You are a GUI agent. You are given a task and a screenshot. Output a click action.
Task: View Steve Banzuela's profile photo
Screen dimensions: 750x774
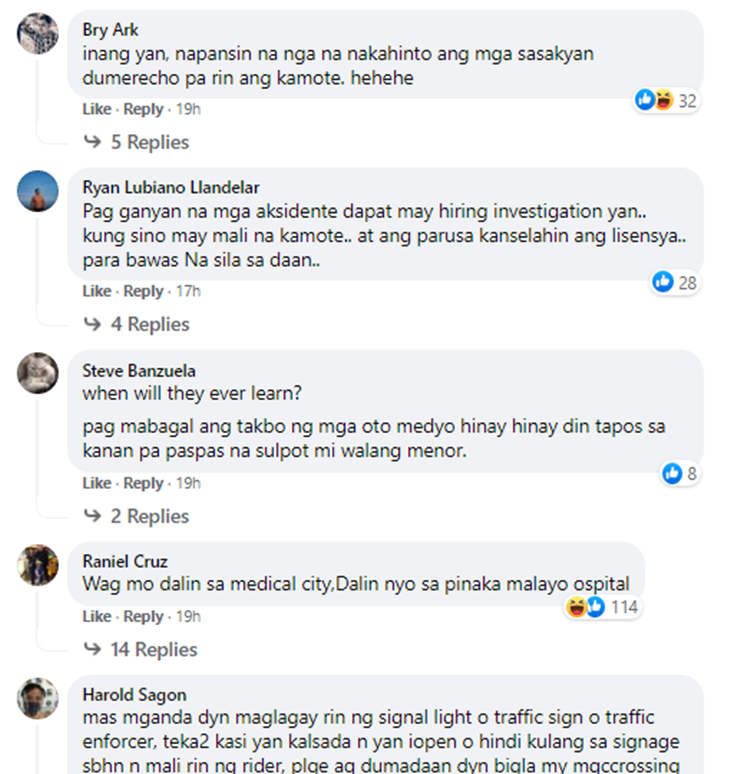point(38,373)
